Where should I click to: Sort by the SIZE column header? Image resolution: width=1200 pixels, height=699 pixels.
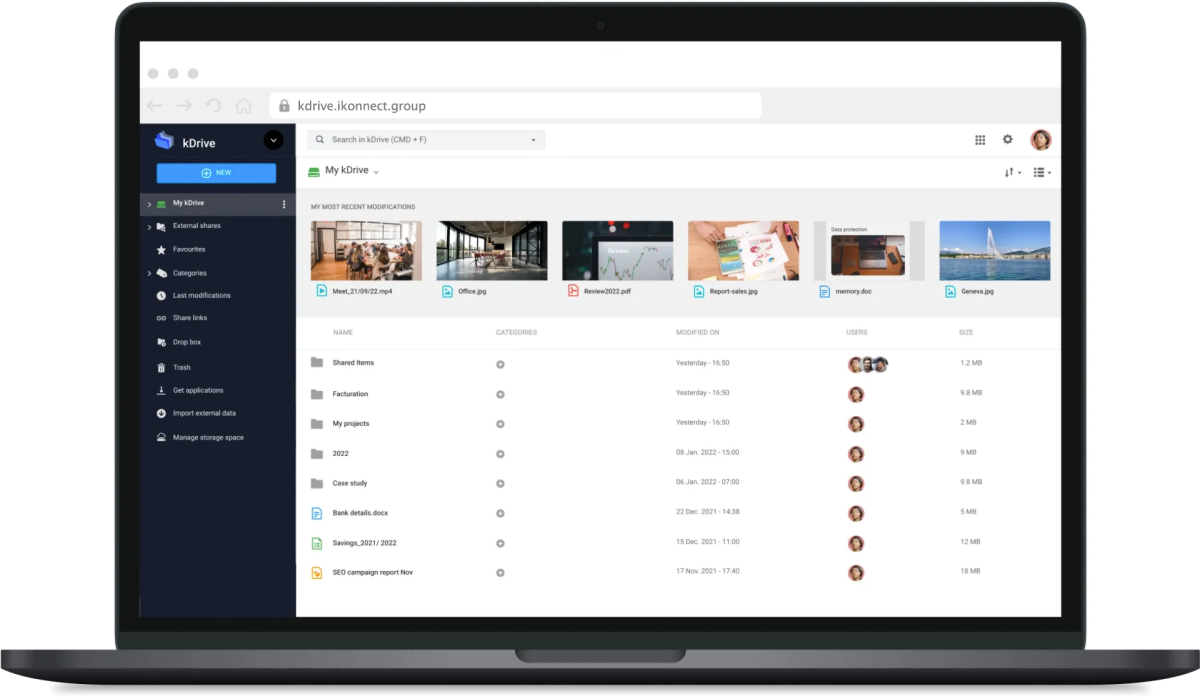[x=967, y=332]
